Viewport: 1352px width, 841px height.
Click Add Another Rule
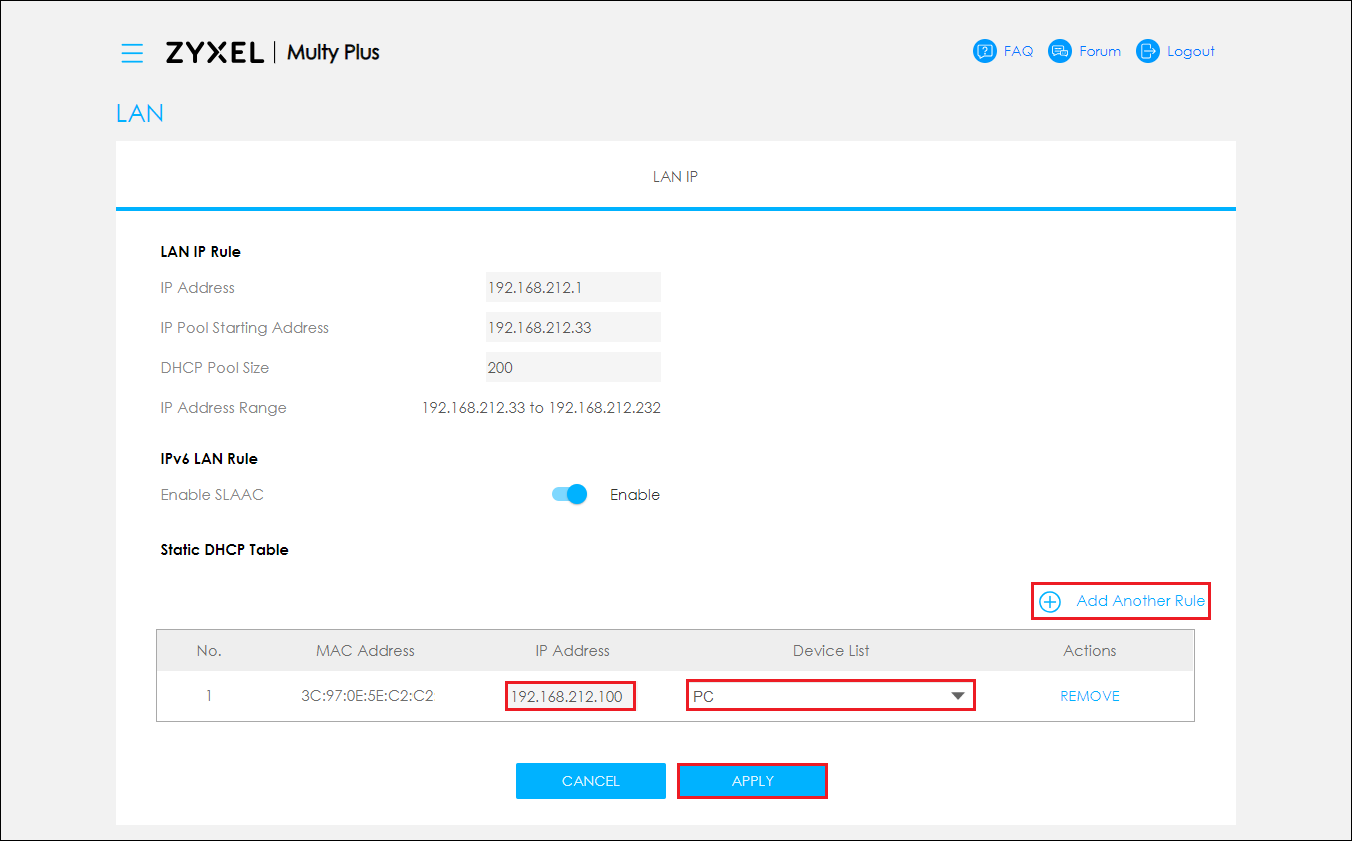pos(1121,601)
